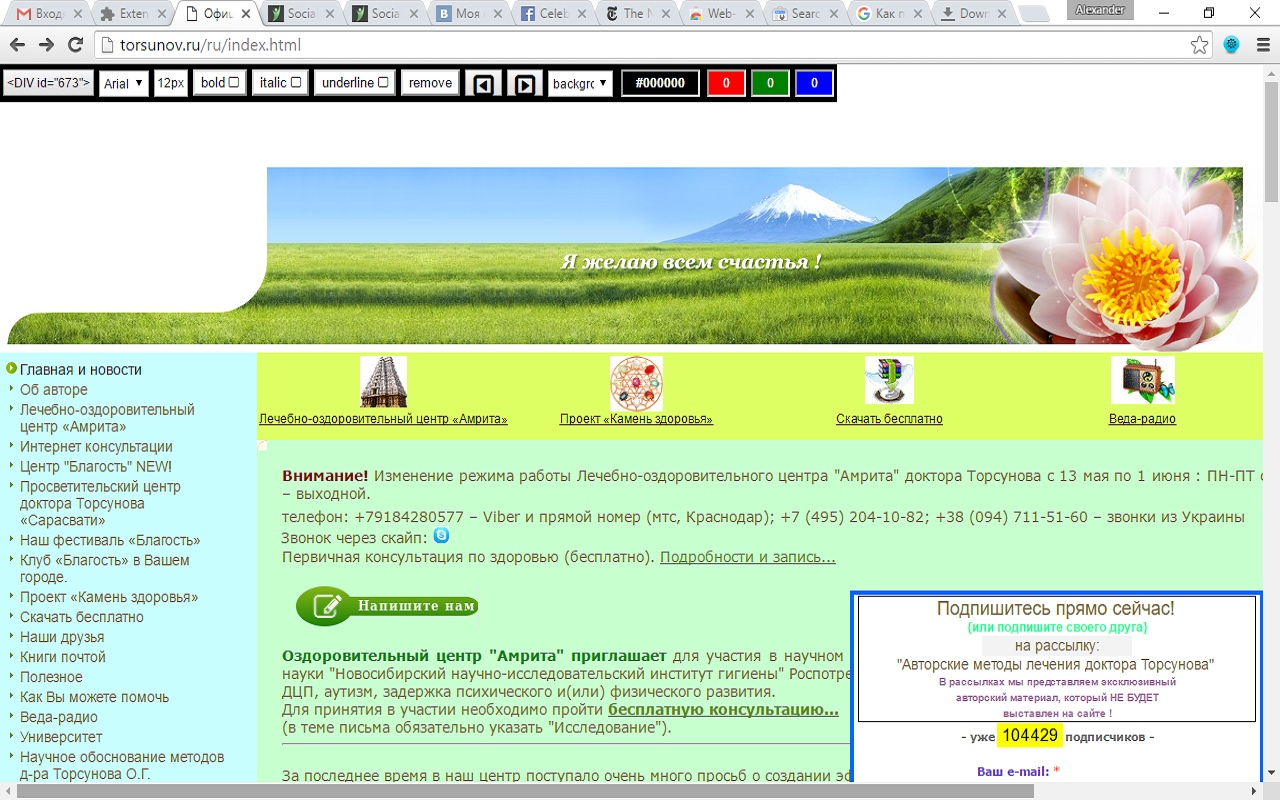The height and width of the screenshot is (800, 1280).
Task: Reload the page with refresh icon
Action: 75,45
